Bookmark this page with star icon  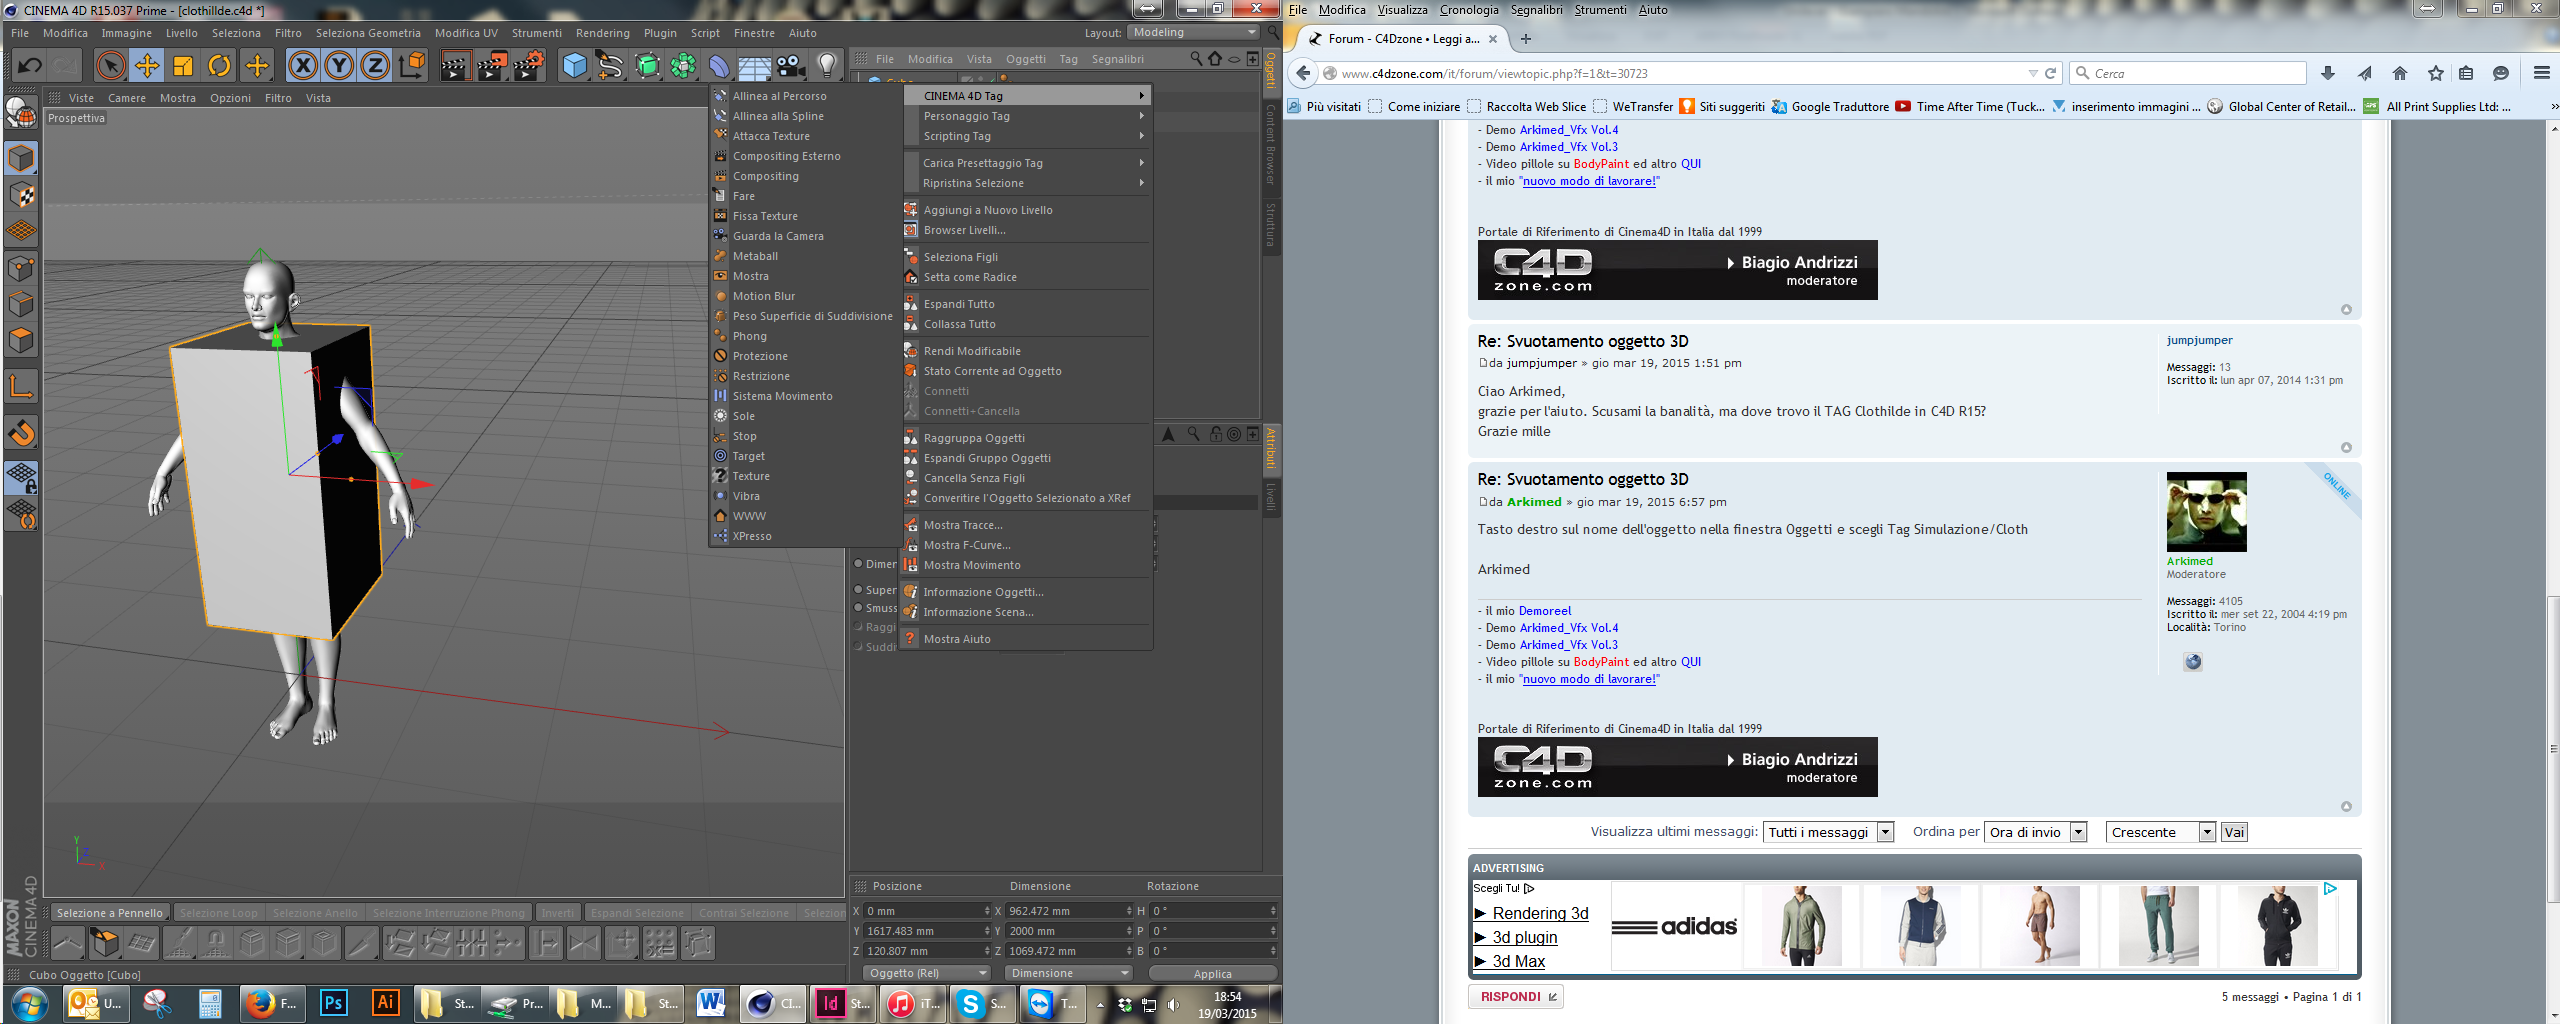(2436, 73)
